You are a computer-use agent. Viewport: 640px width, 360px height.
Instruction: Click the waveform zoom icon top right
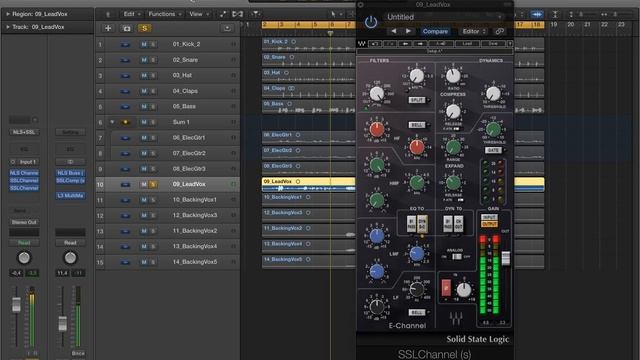[x=537, y=14]
